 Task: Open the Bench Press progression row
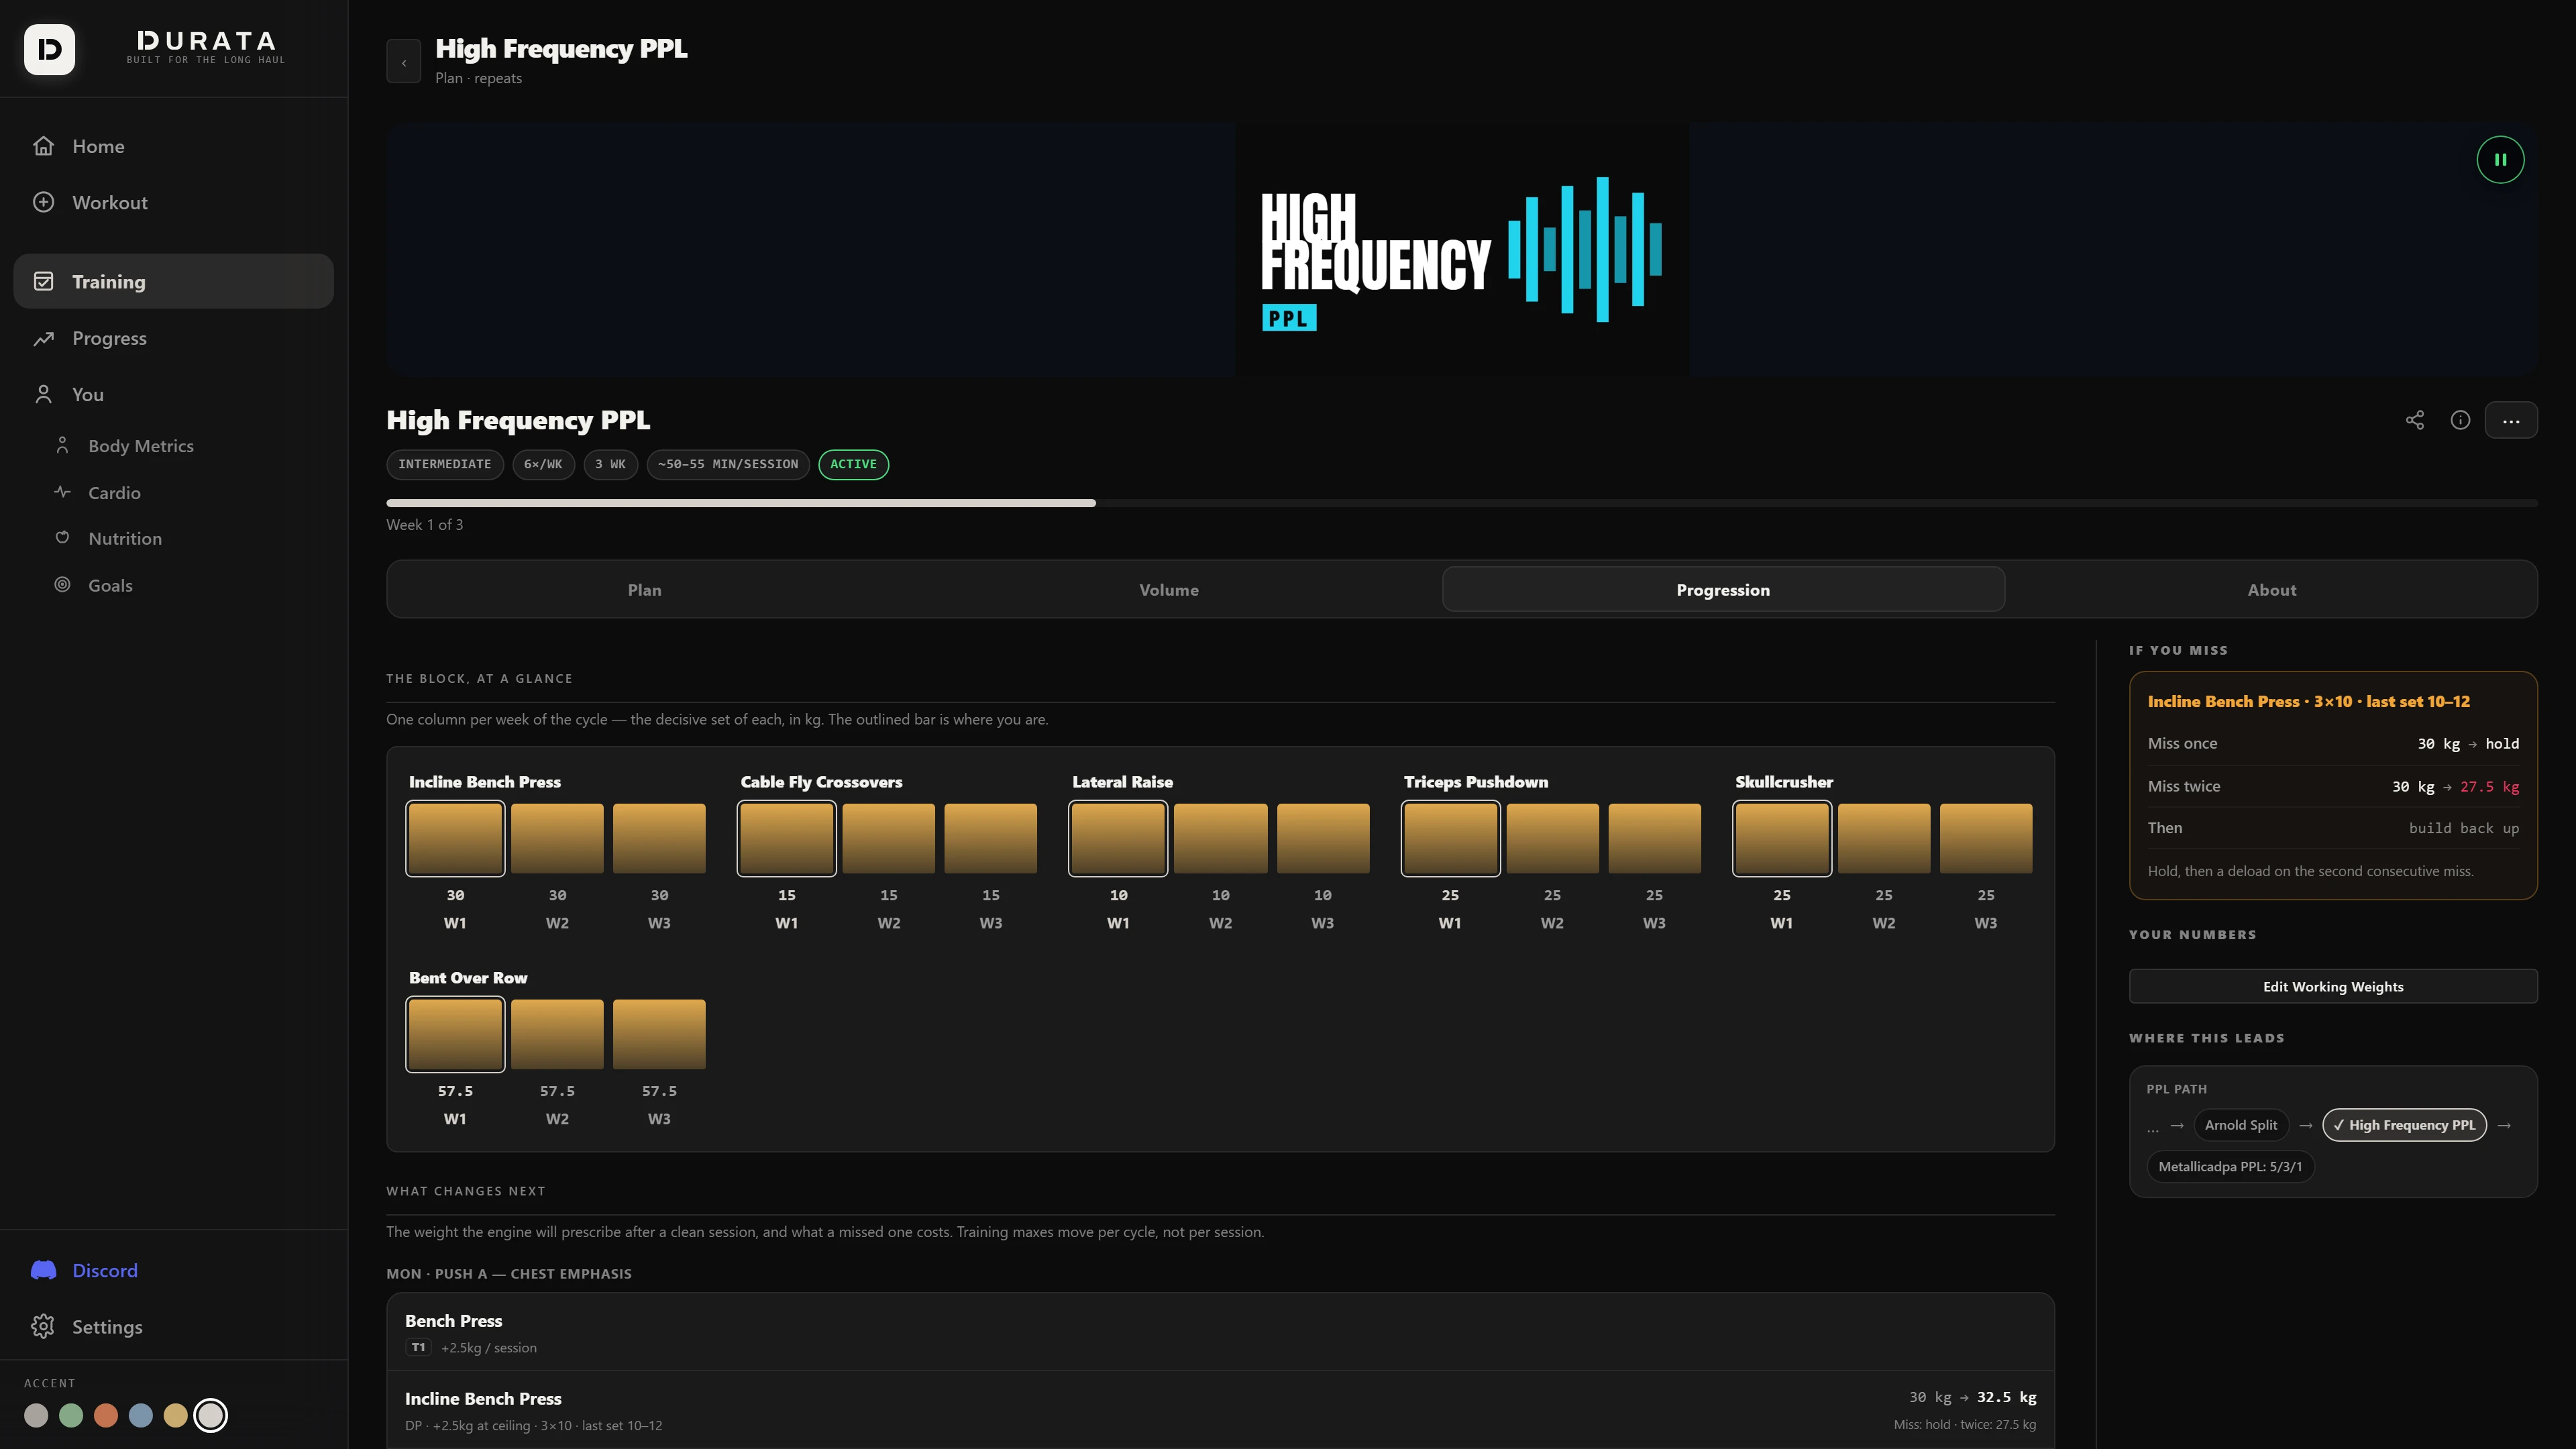tap(1220, 1332)
